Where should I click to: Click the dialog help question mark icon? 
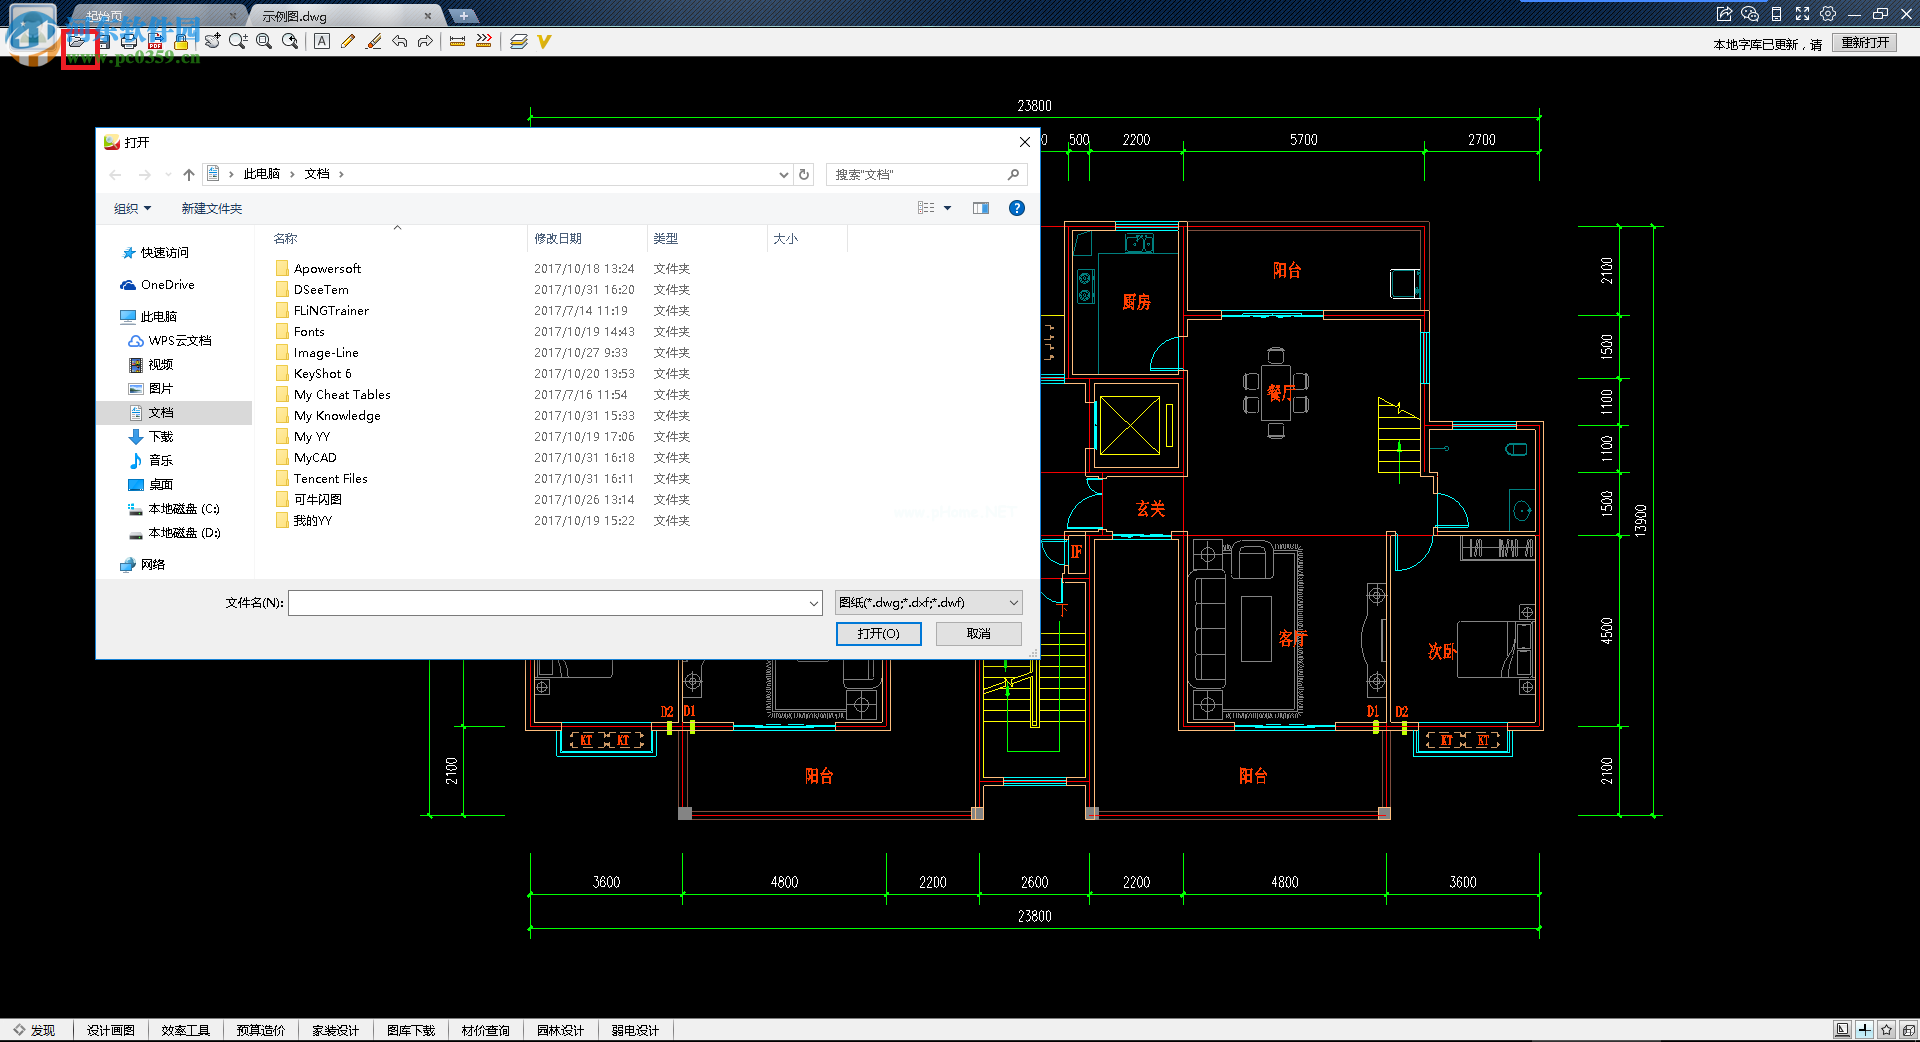click(1017, 208)
